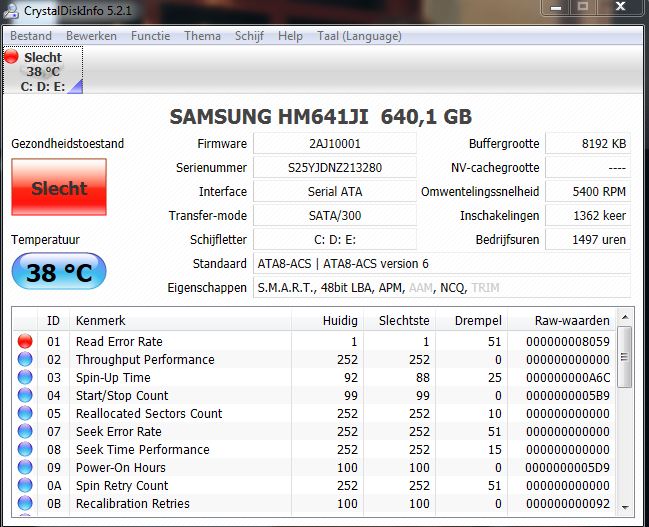
Task: Click raw value 000000008059
Action: [568, 341]
